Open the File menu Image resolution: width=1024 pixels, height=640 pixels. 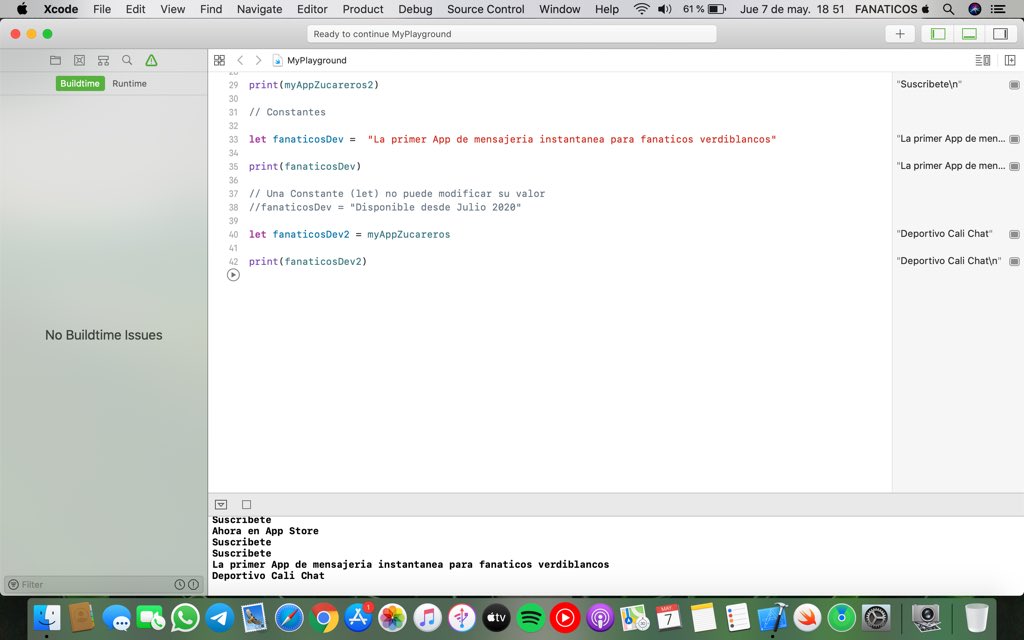click(102, 9)
